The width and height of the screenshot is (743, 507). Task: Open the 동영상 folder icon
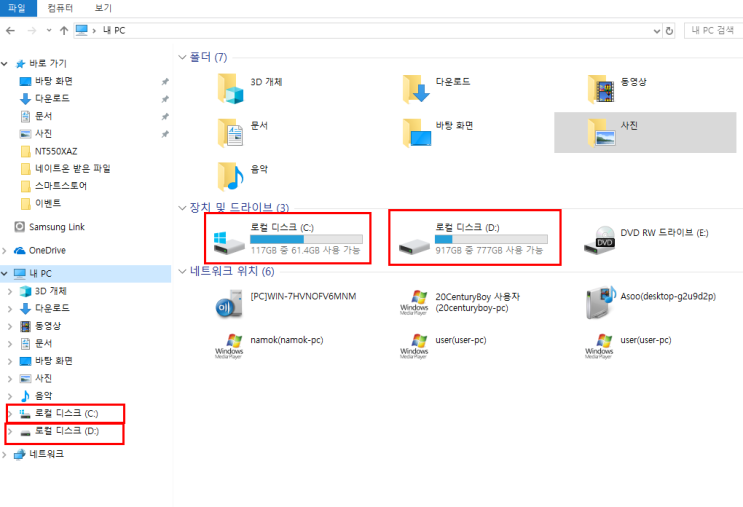[x=601, y=89]
